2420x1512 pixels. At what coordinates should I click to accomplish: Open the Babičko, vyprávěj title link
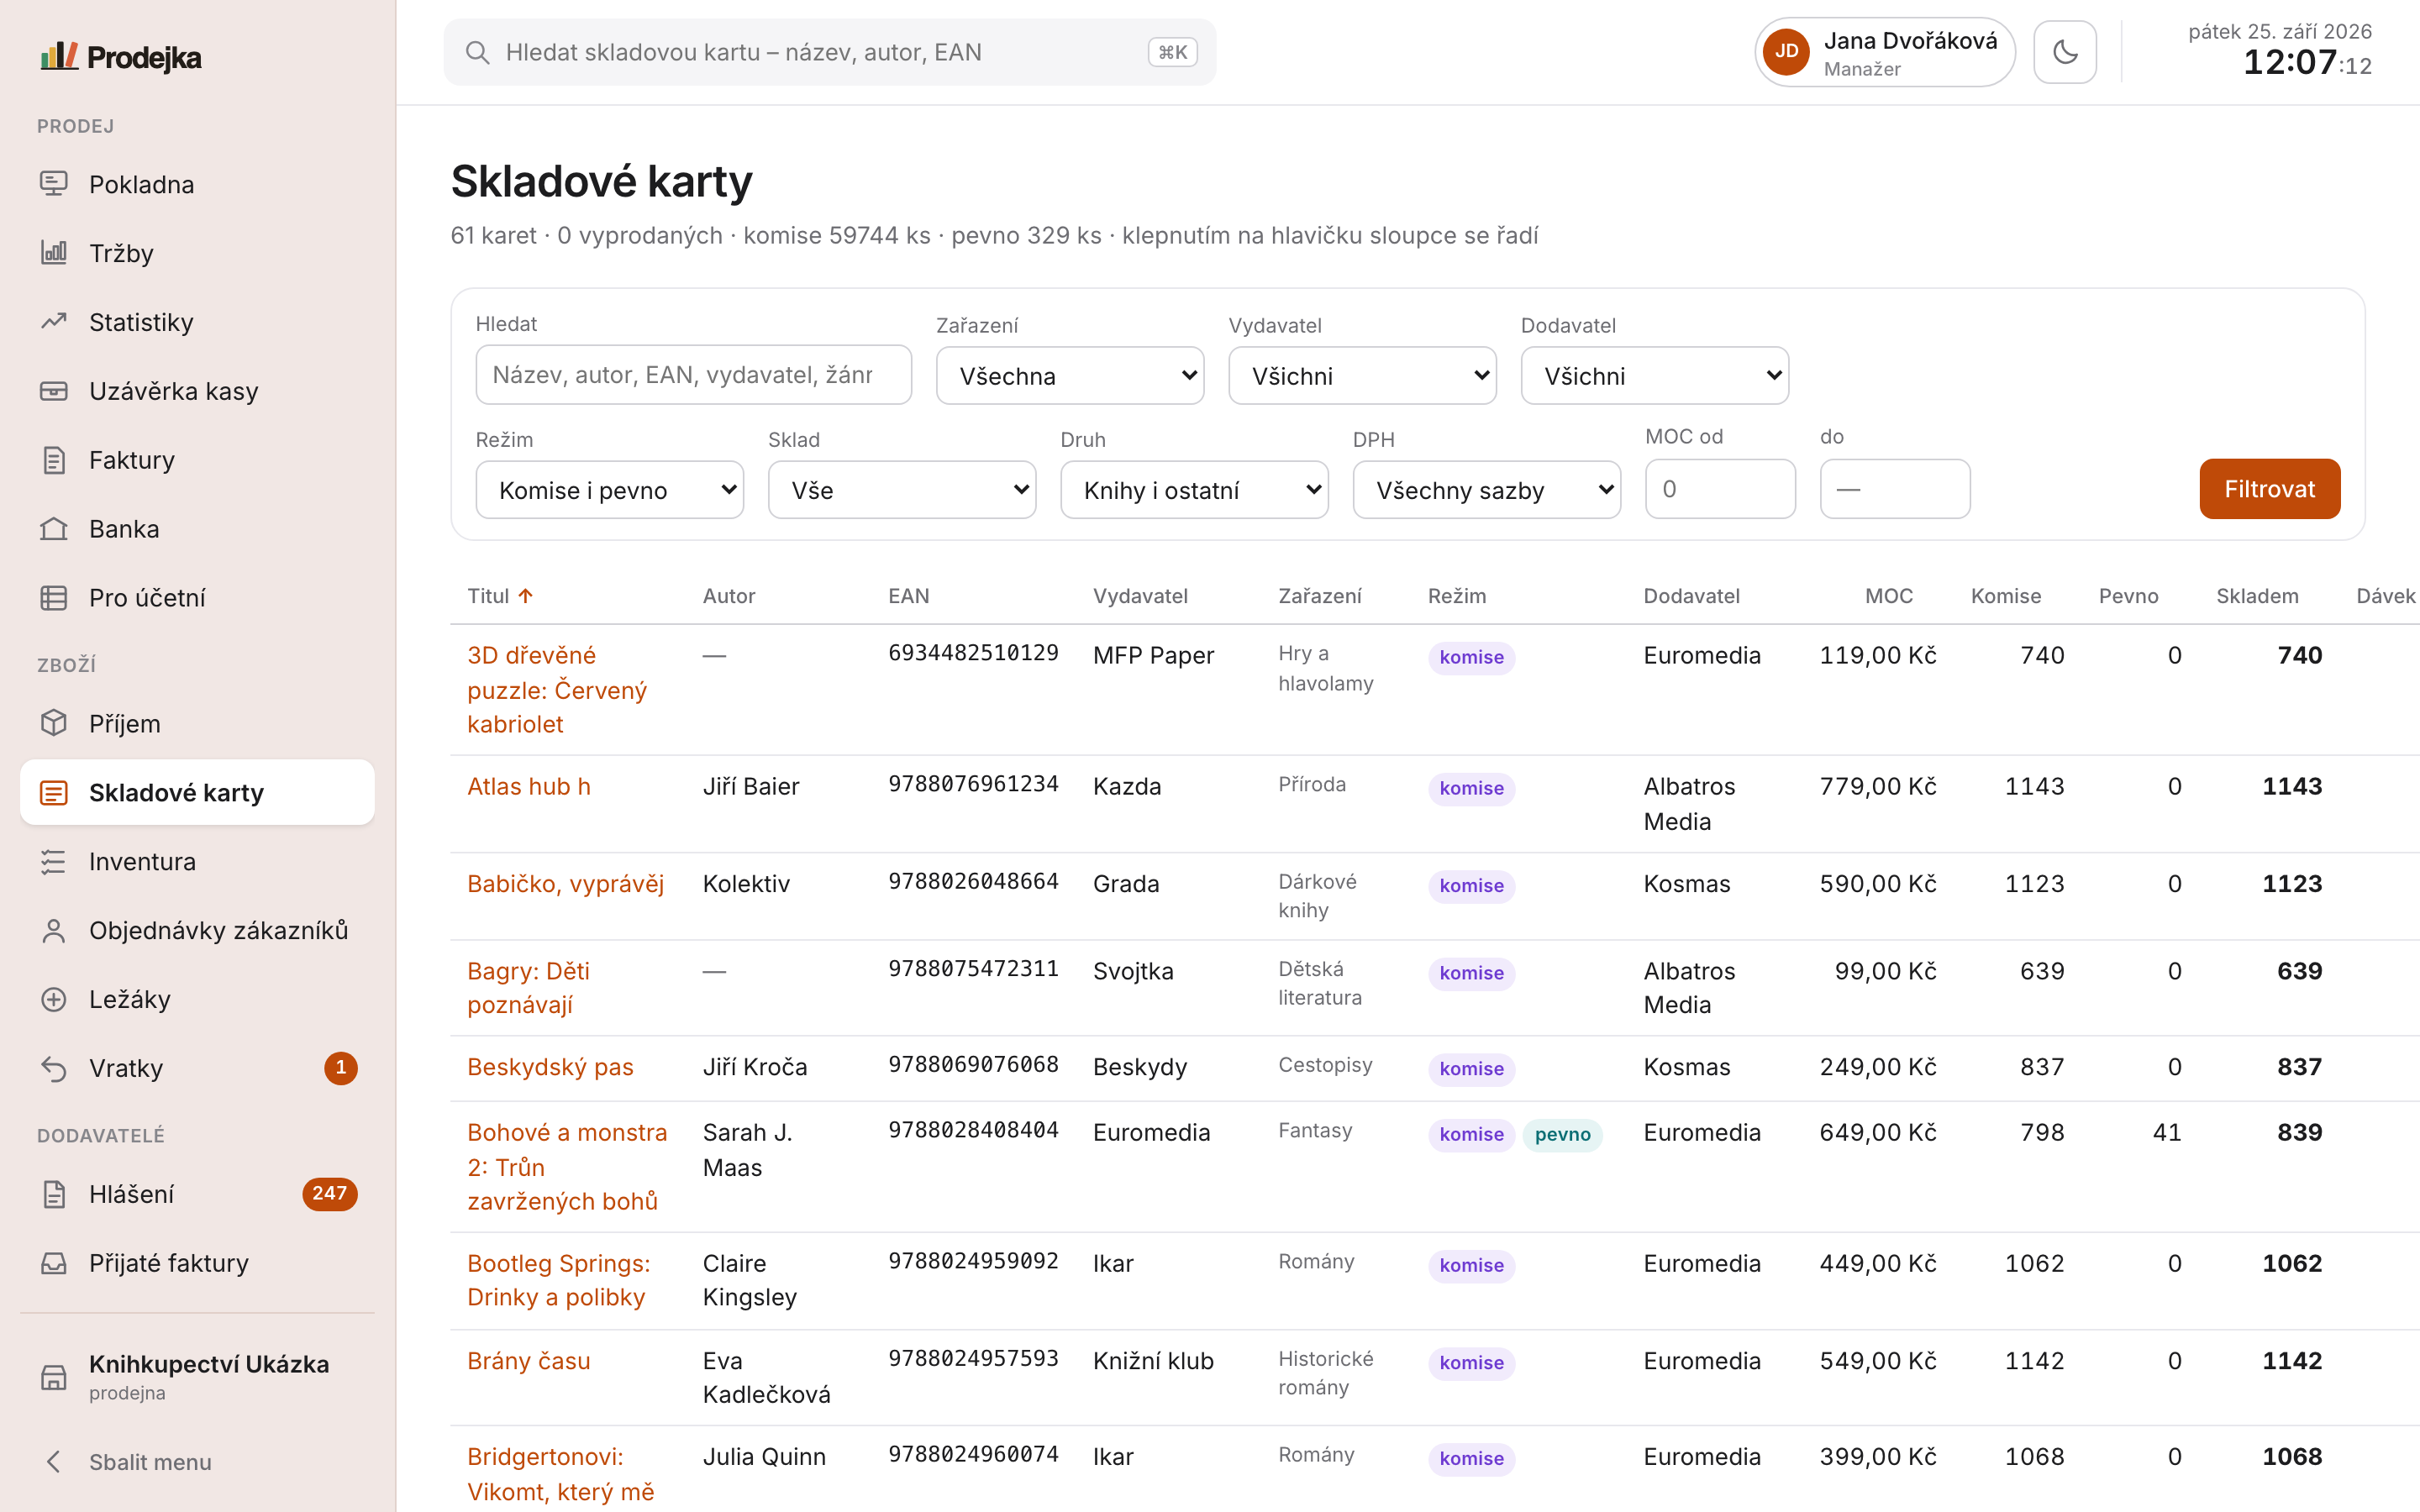pos(565,884)
